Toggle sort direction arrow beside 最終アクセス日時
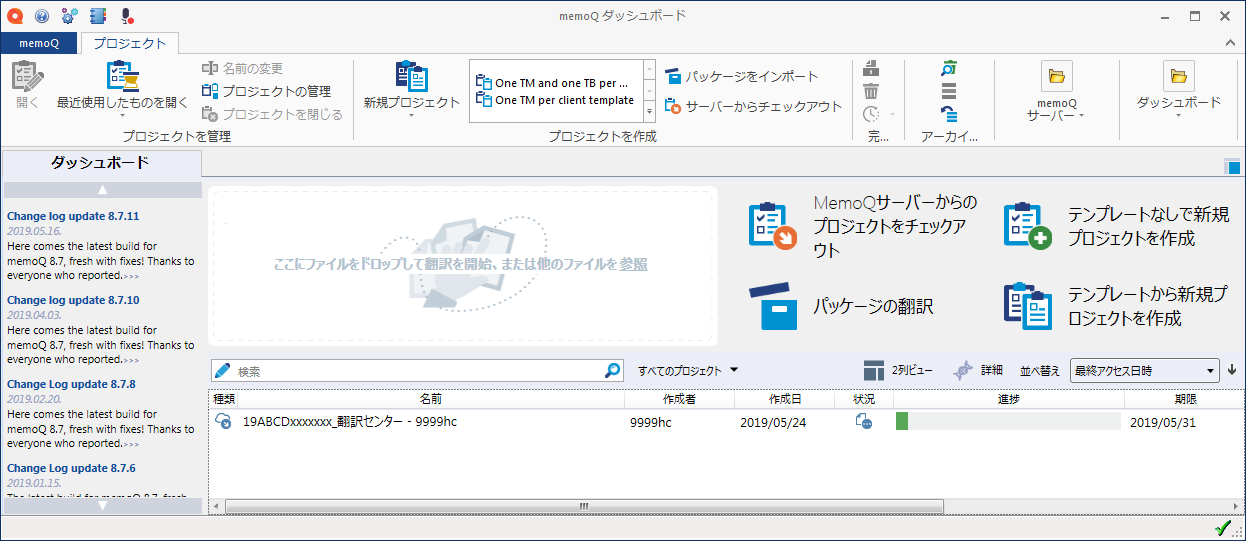This screenshot has height=541, width=1246. 1232,370
